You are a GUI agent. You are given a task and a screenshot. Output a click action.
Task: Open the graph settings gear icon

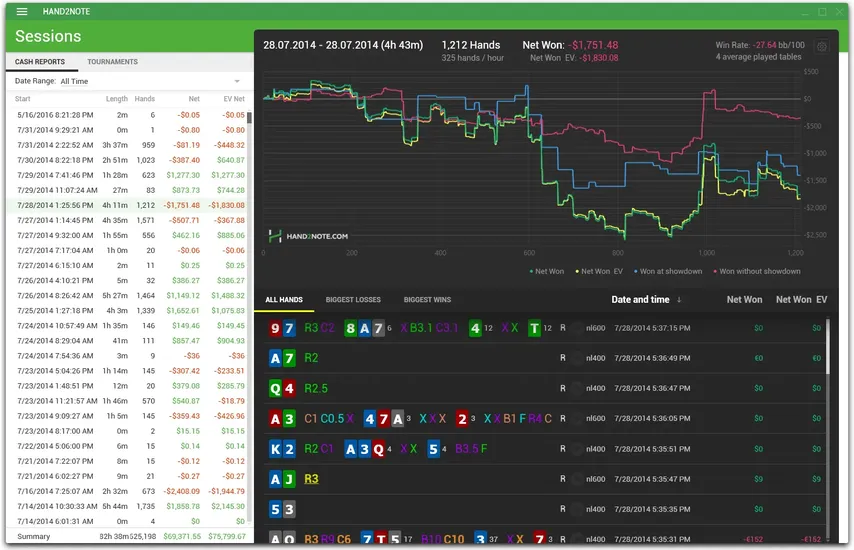click(x=822, y=47)
